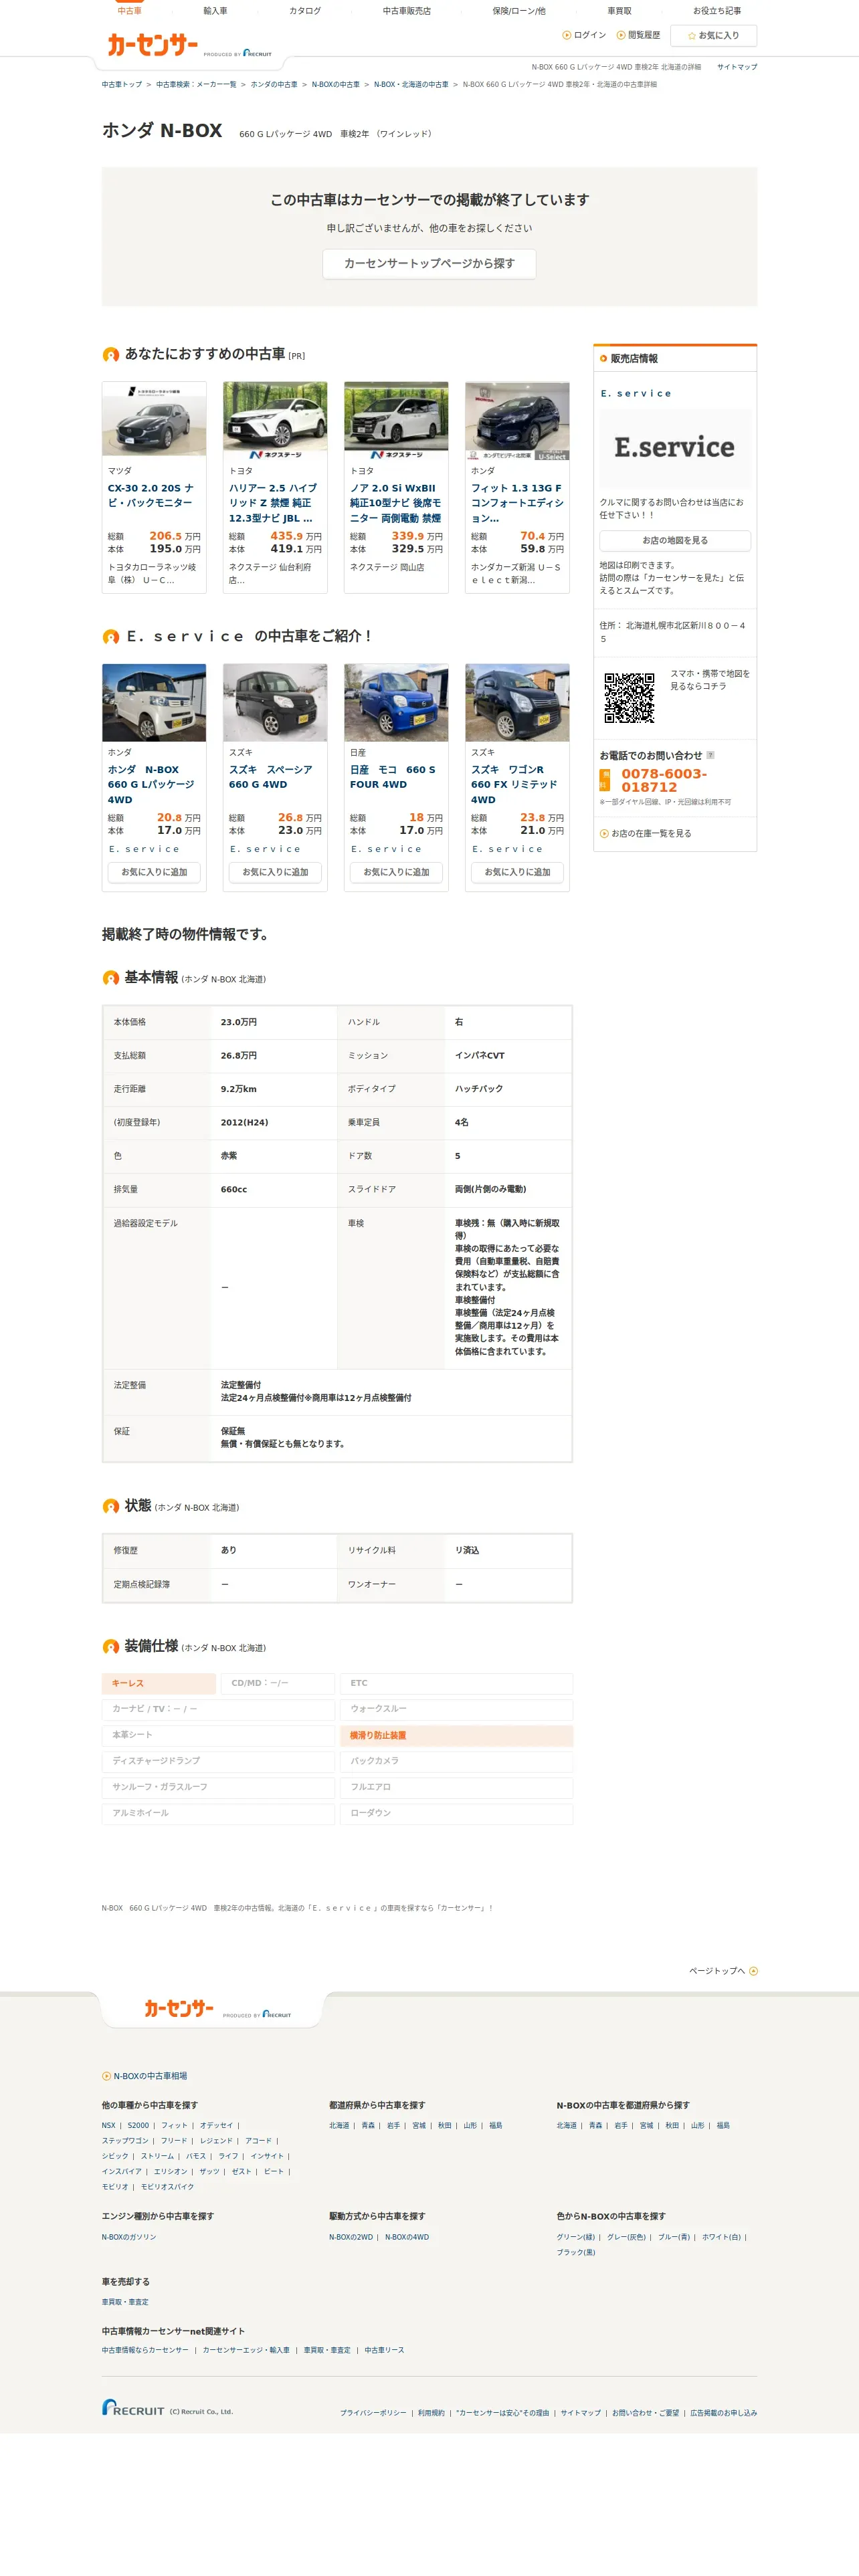This screenshot has width=859, height=2576.
Task: Open 閲覧履歴 browsing history
Action: tap(639, 35)
